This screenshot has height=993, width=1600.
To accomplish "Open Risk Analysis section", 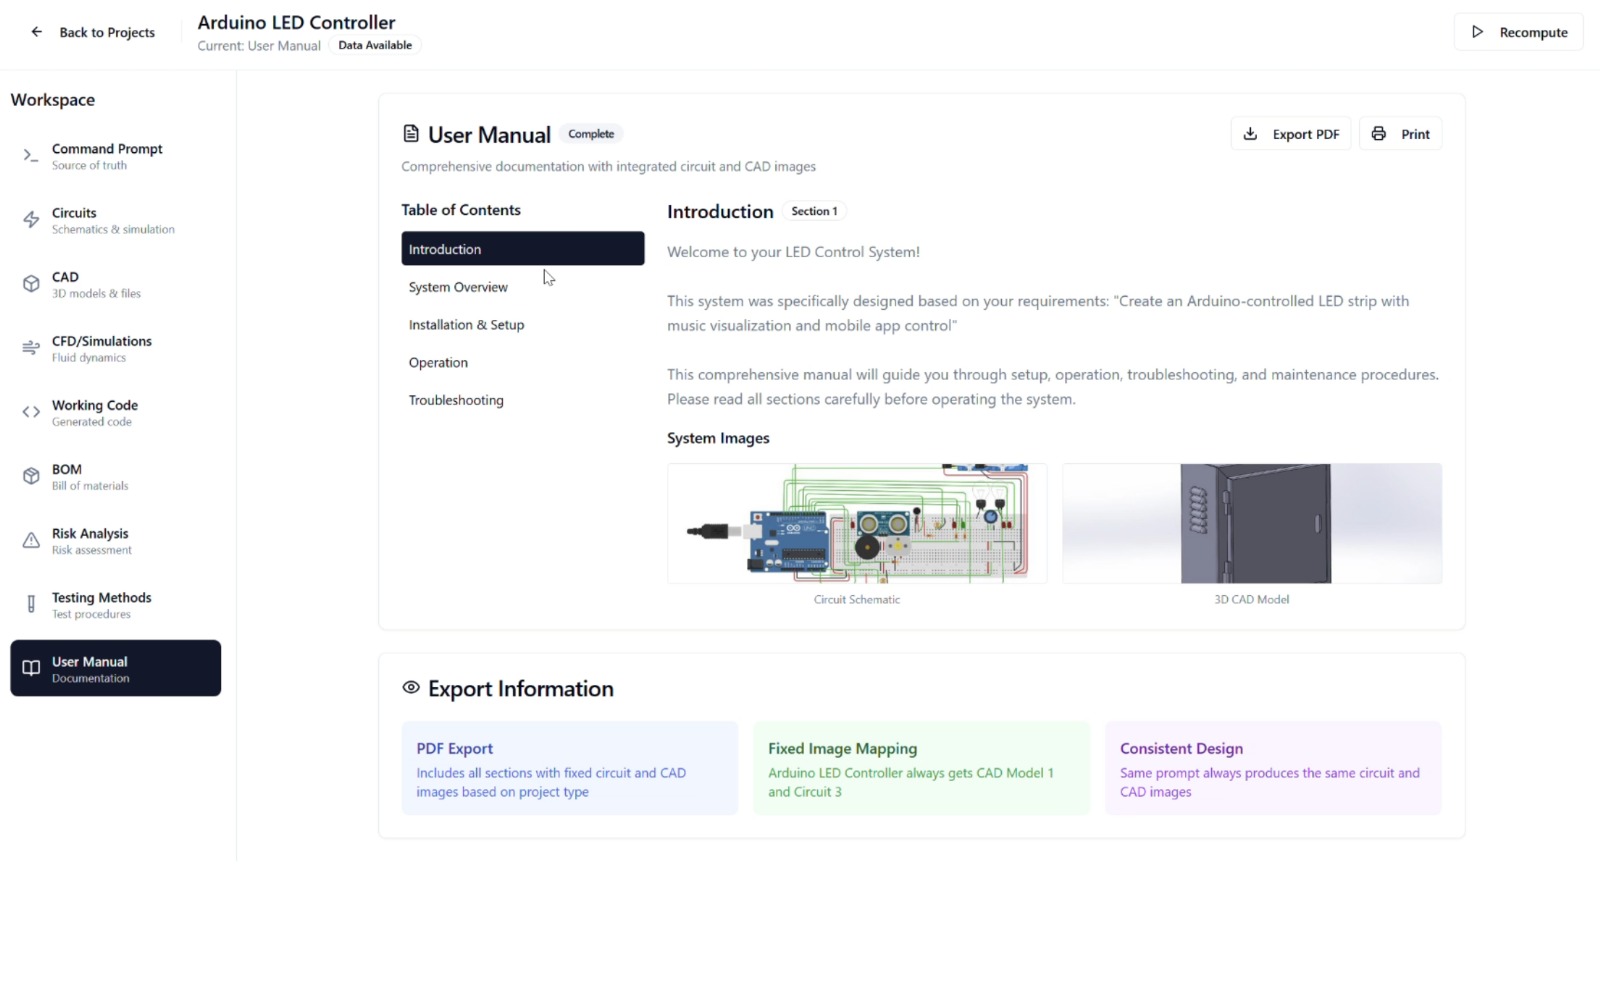I will [x=116, y=540].
